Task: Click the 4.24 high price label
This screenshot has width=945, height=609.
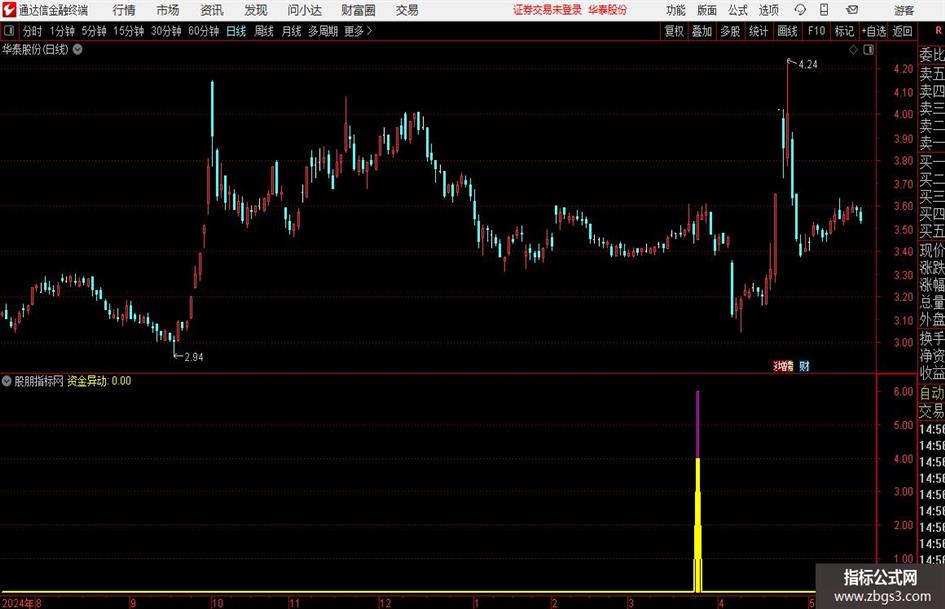Action: (x=808, y=65)
